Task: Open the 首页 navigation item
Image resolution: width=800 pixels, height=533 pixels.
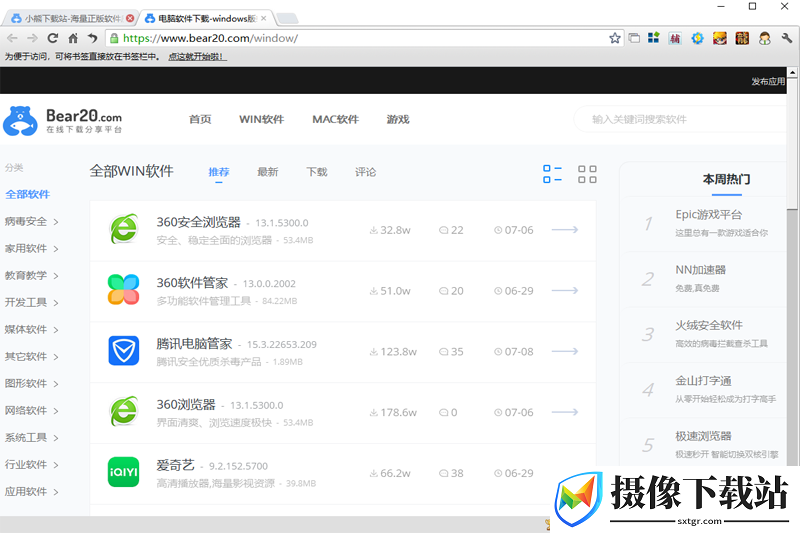Action: coord(200,119)
